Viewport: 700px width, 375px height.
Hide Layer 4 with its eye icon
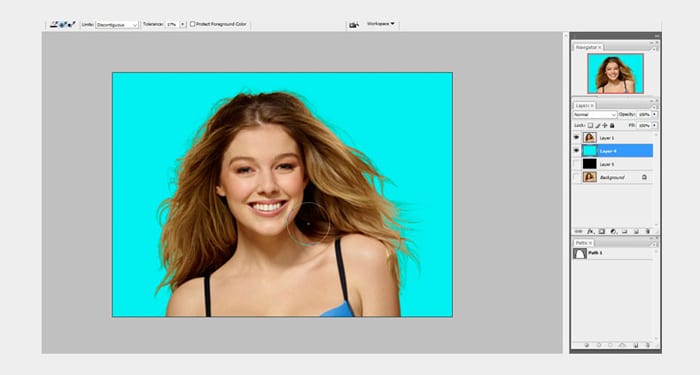coord(576,151)
